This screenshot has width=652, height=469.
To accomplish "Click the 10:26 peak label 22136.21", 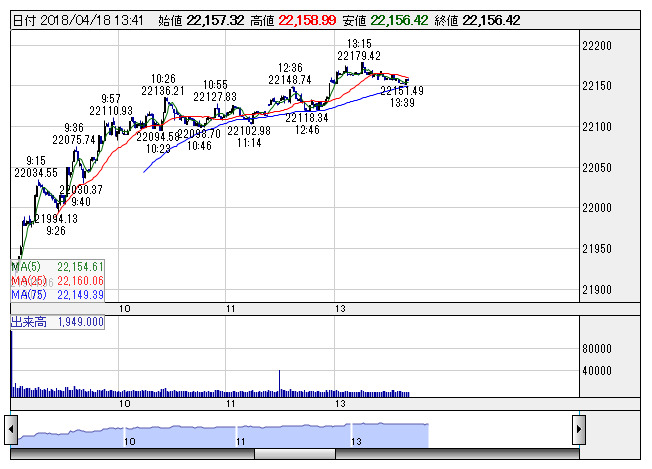I will (163, 91).
